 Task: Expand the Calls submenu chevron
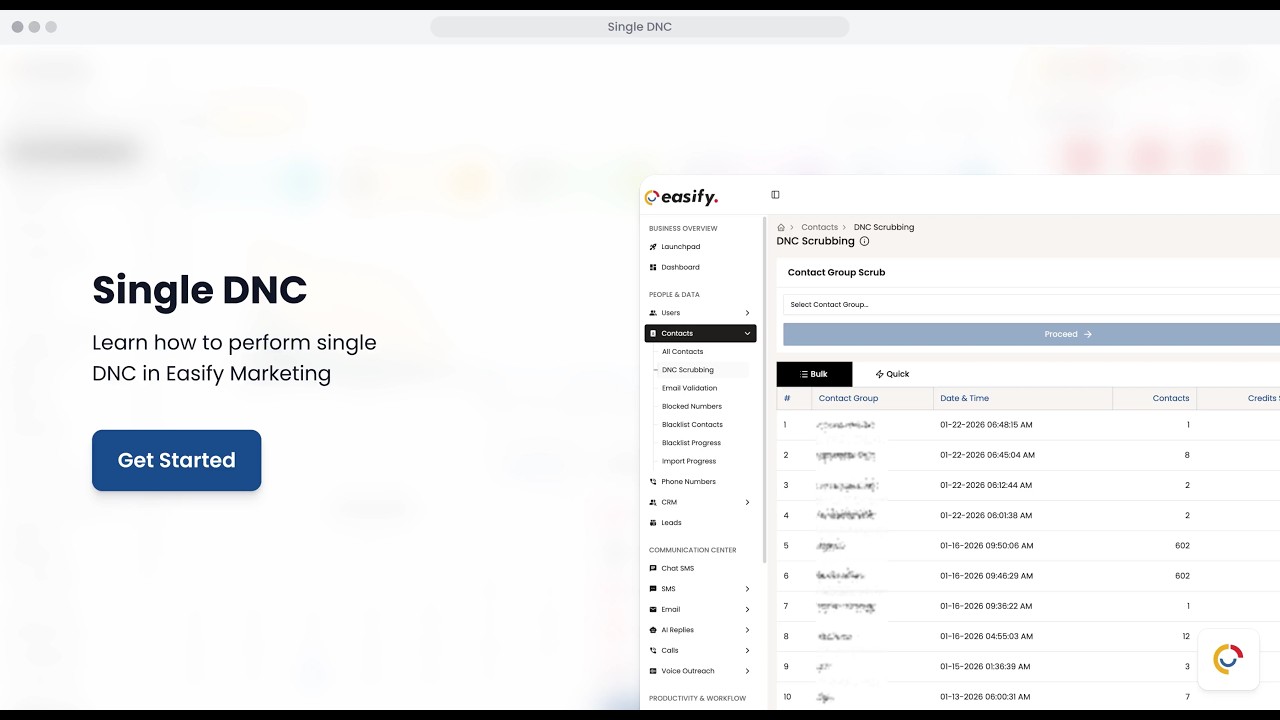pos(747,650)
